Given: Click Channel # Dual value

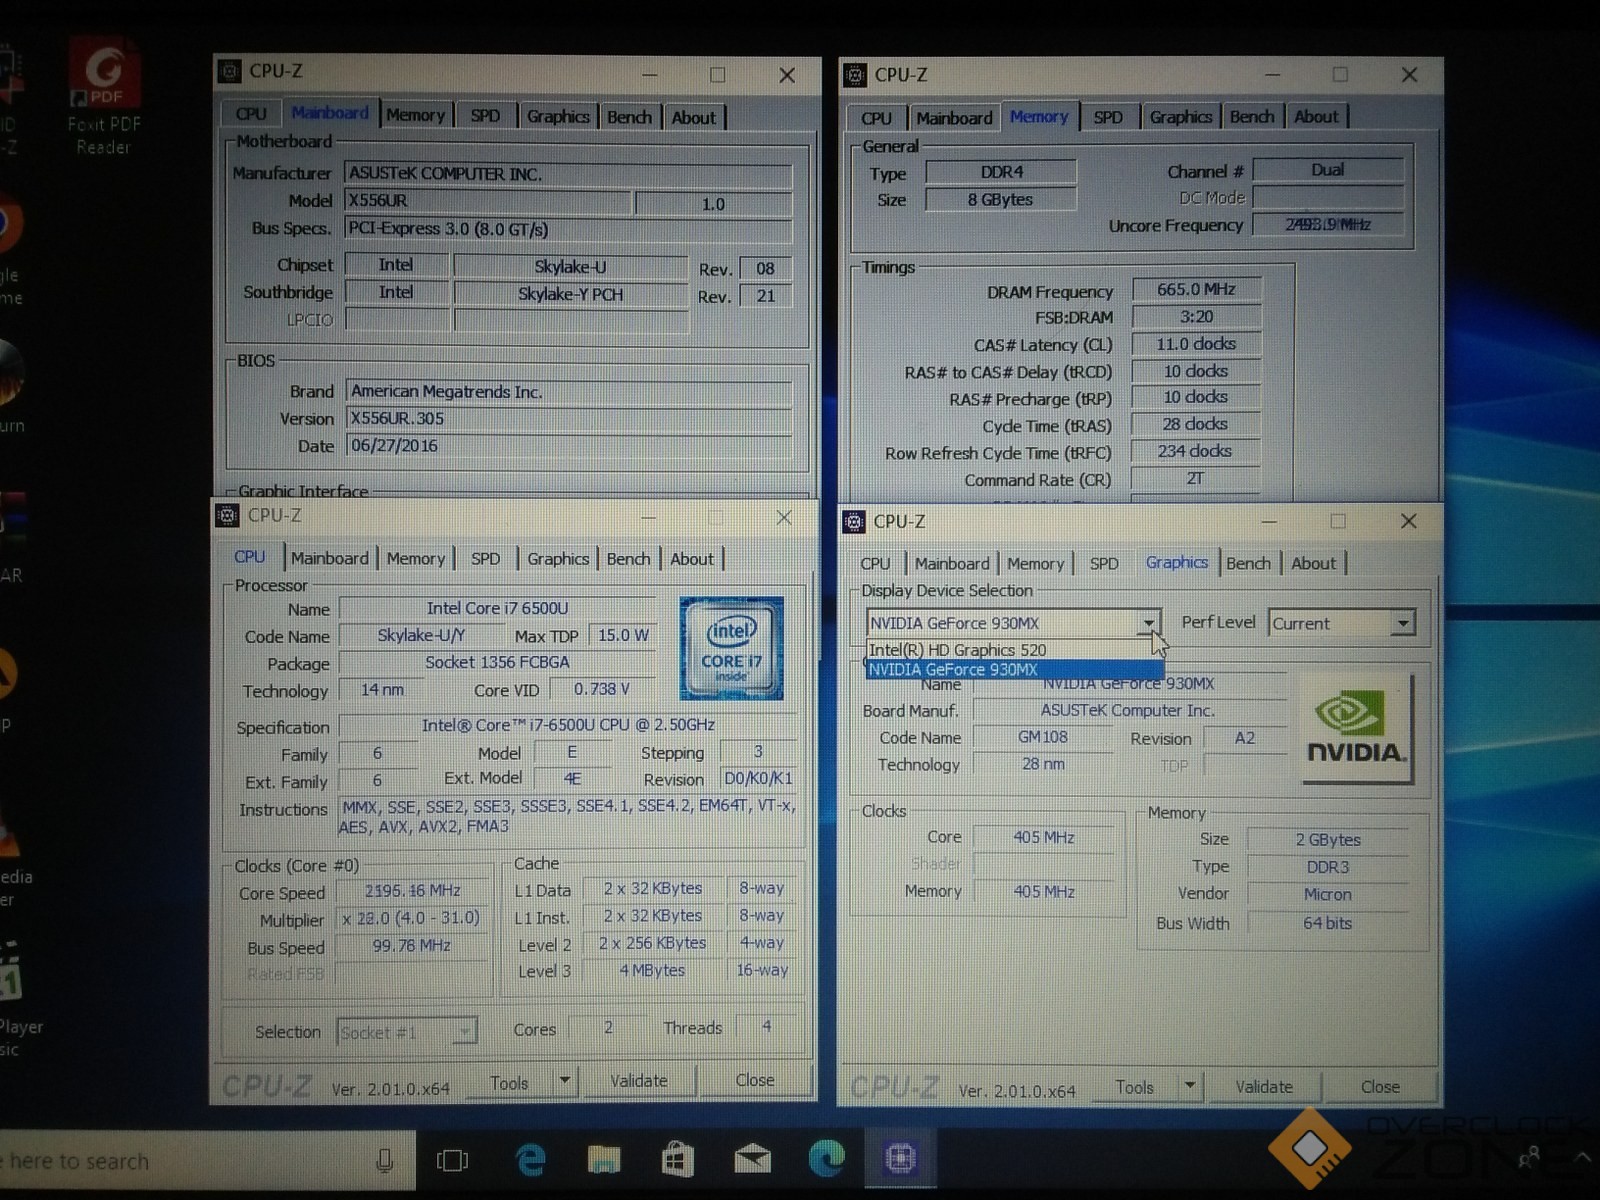Looking at the screenshot, I should pyautogui.click(x=1328, y=170).
